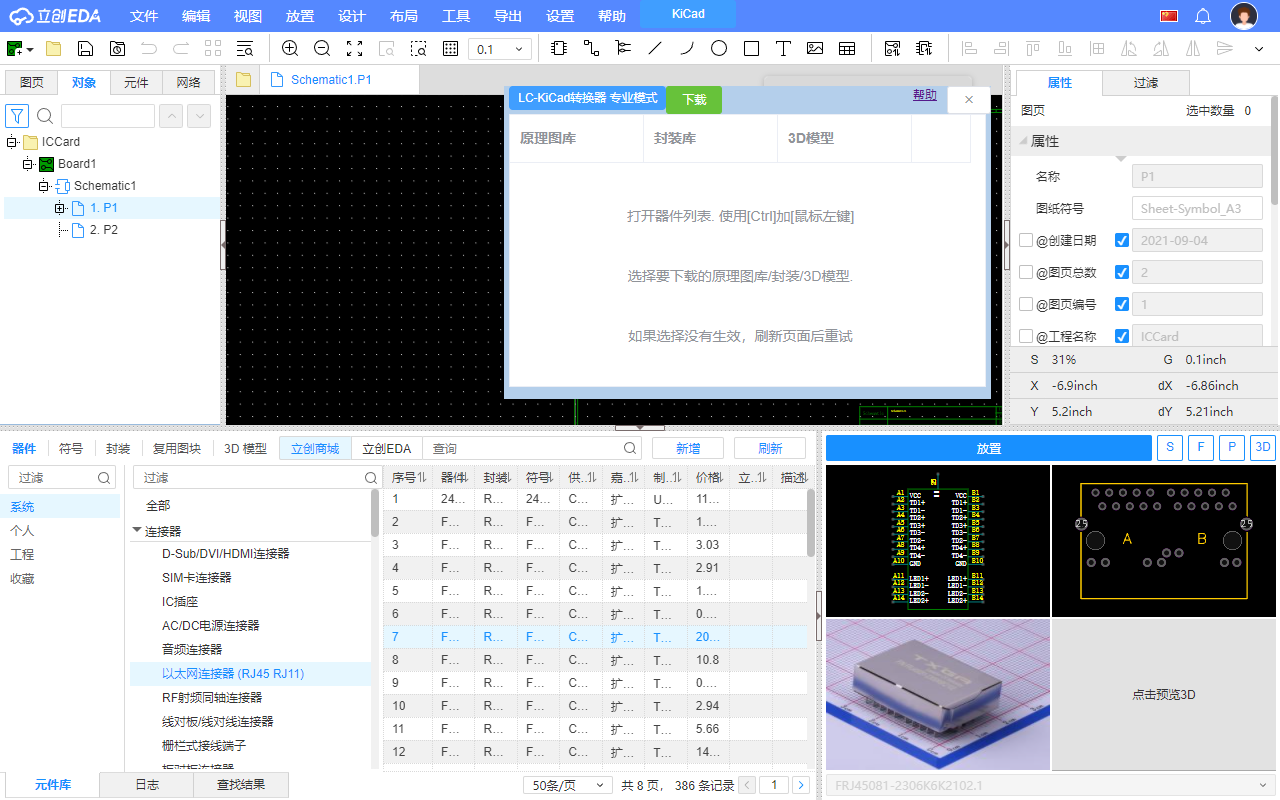The height and width of the screenshot is (800, 1280).
Task: Switch to the 过滤 tab in right panel
Action: [1146, 83]
